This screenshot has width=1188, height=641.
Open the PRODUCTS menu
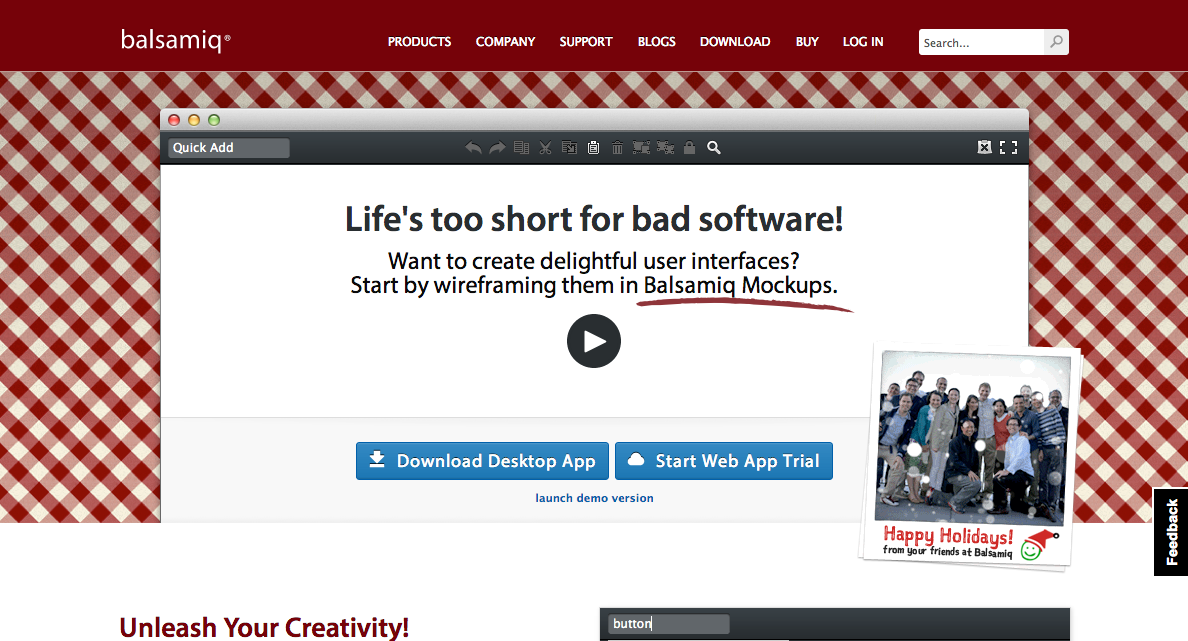pos(419,42)
